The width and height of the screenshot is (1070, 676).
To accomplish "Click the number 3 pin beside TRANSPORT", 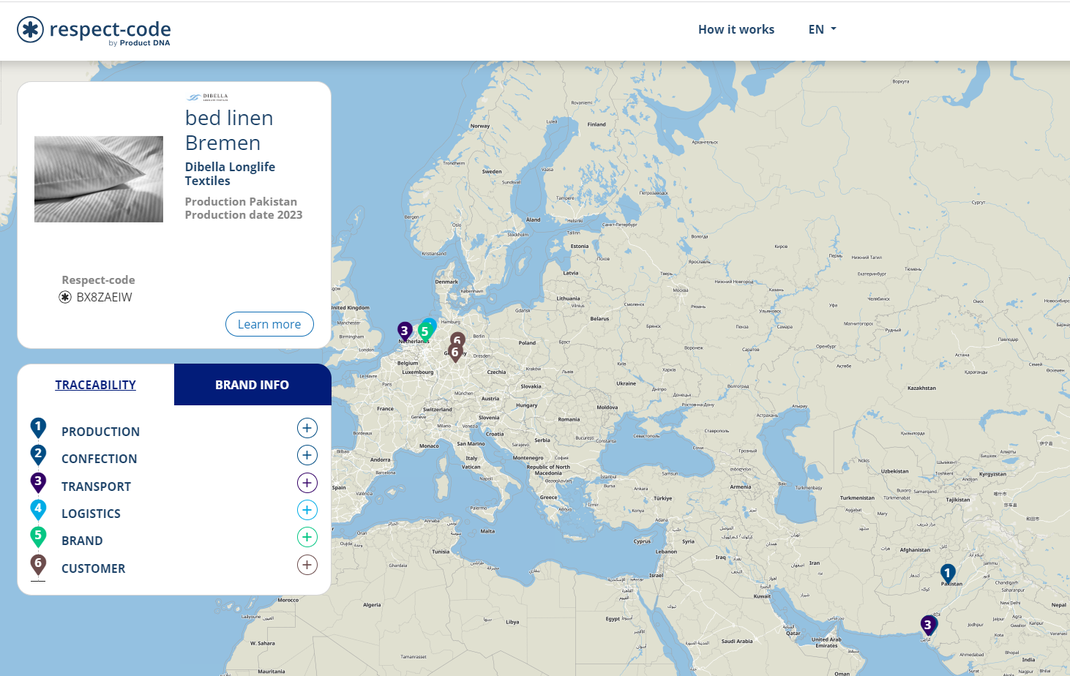I will click(38, 483).
